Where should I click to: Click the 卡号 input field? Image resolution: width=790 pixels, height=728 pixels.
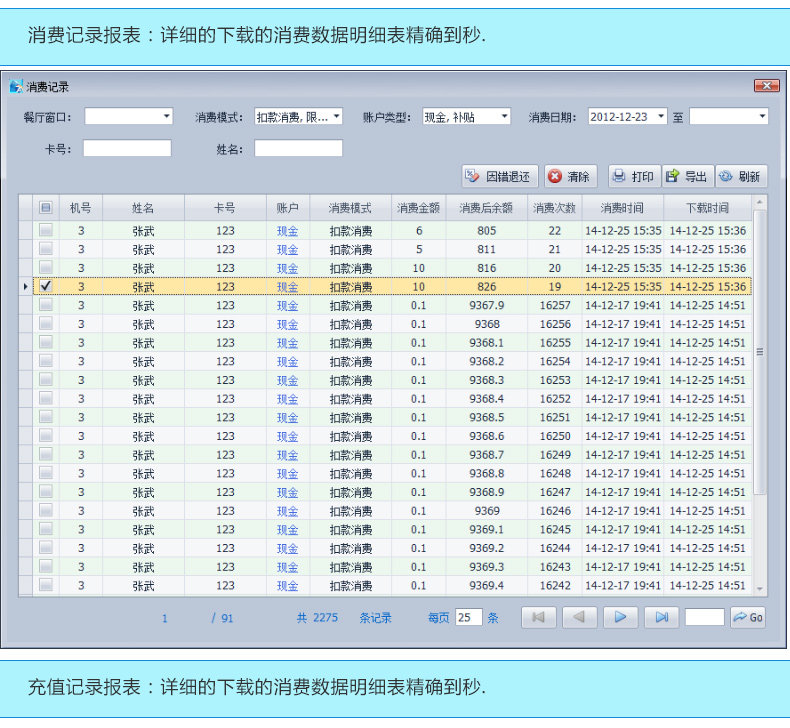tap(127, 148)
